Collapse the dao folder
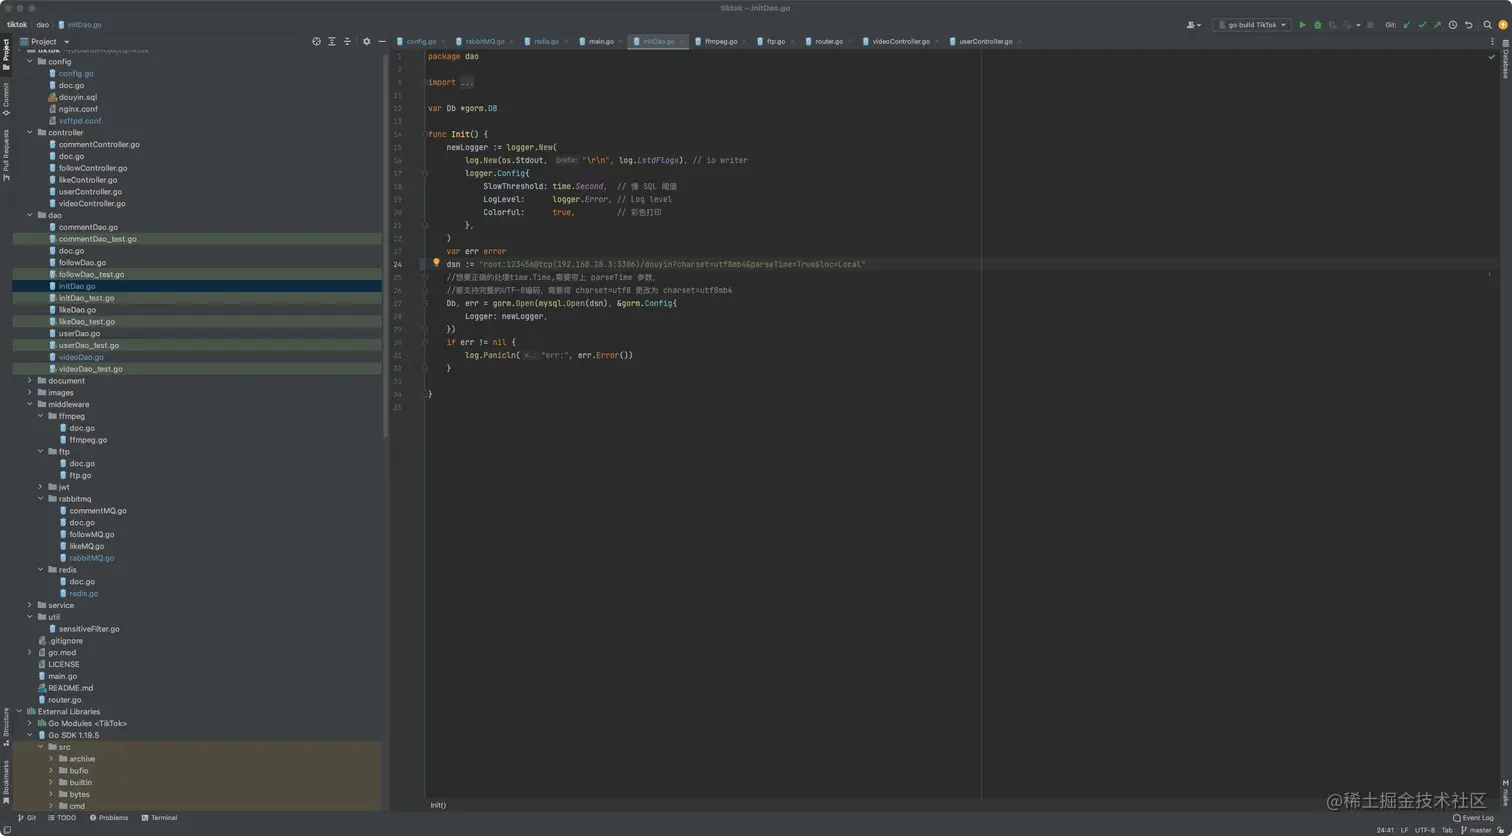 tap(29, 215)
